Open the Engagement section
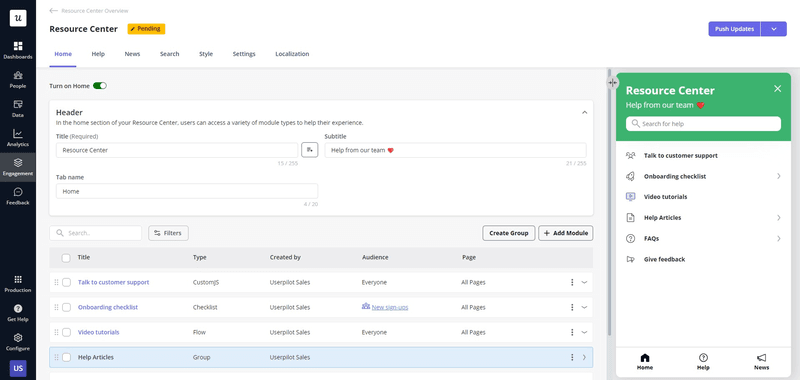The image size is (800, 380). pyautogui.click(x=18, y=167)
